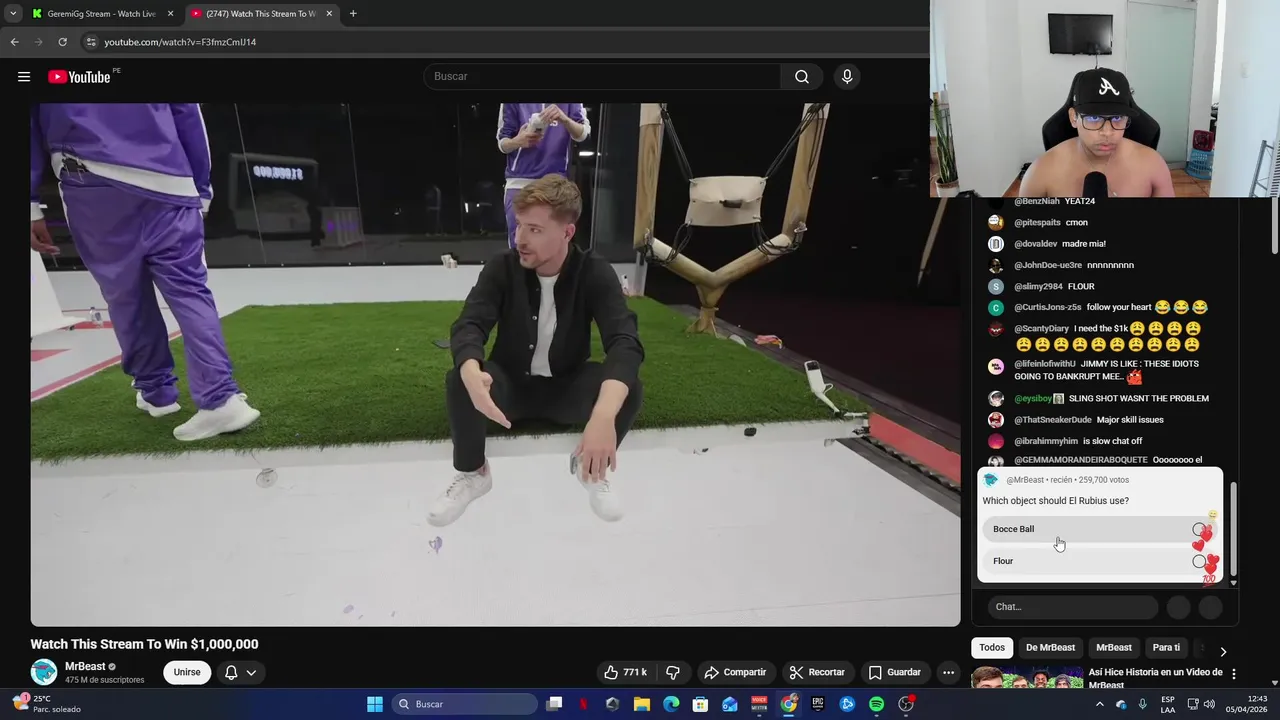Select the Bocce Ball poll option
This screenshot has height=720, width=1280.
click(x=1099, y=529)
